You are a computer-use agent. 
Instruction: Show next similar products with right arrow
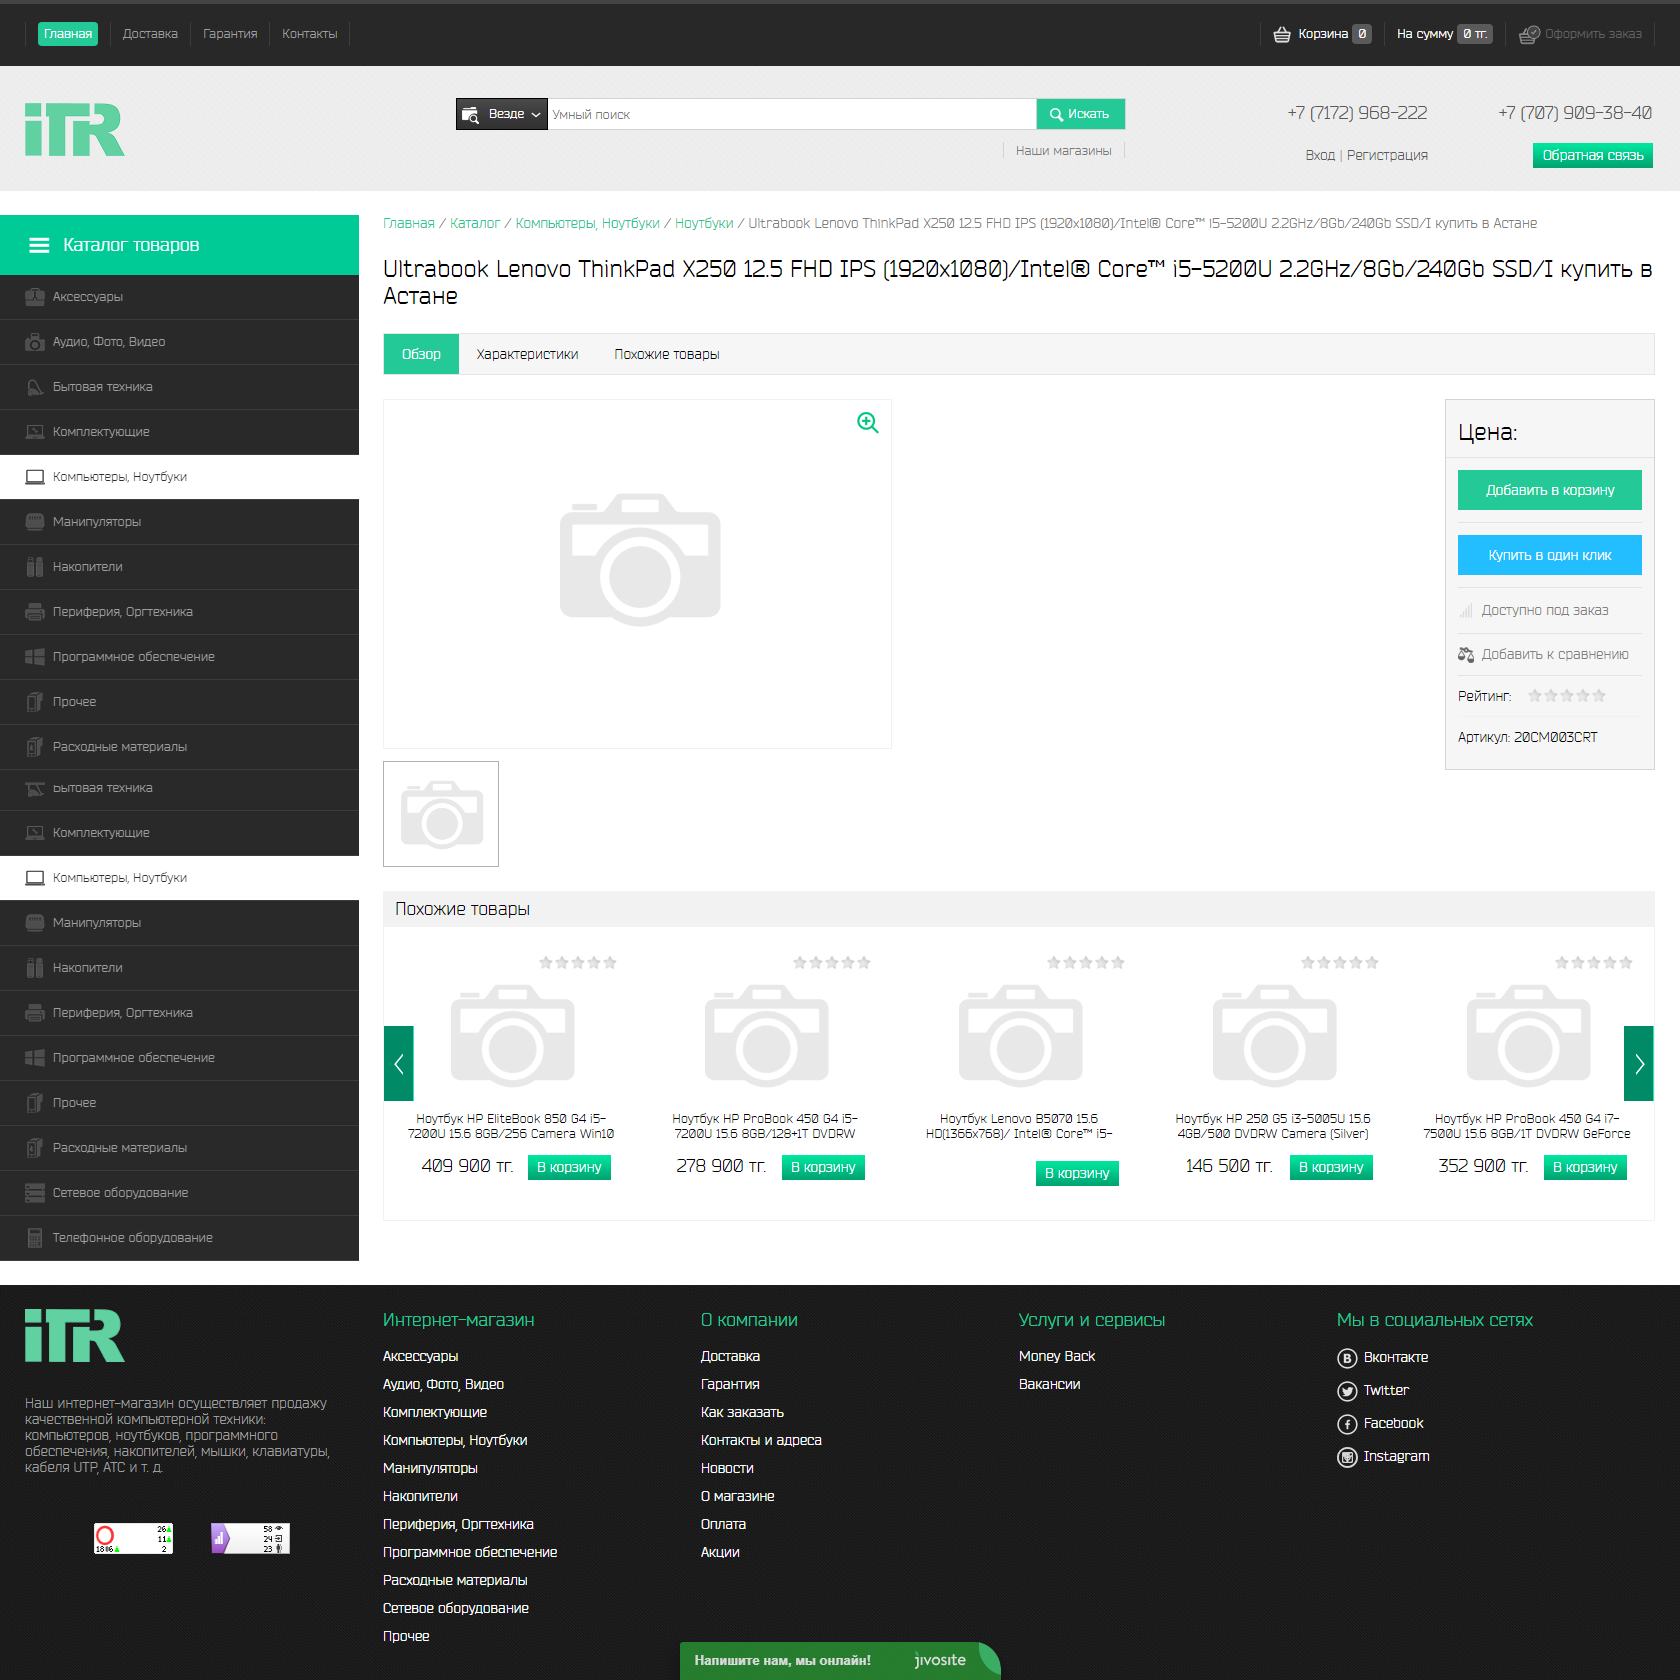1639,1064
